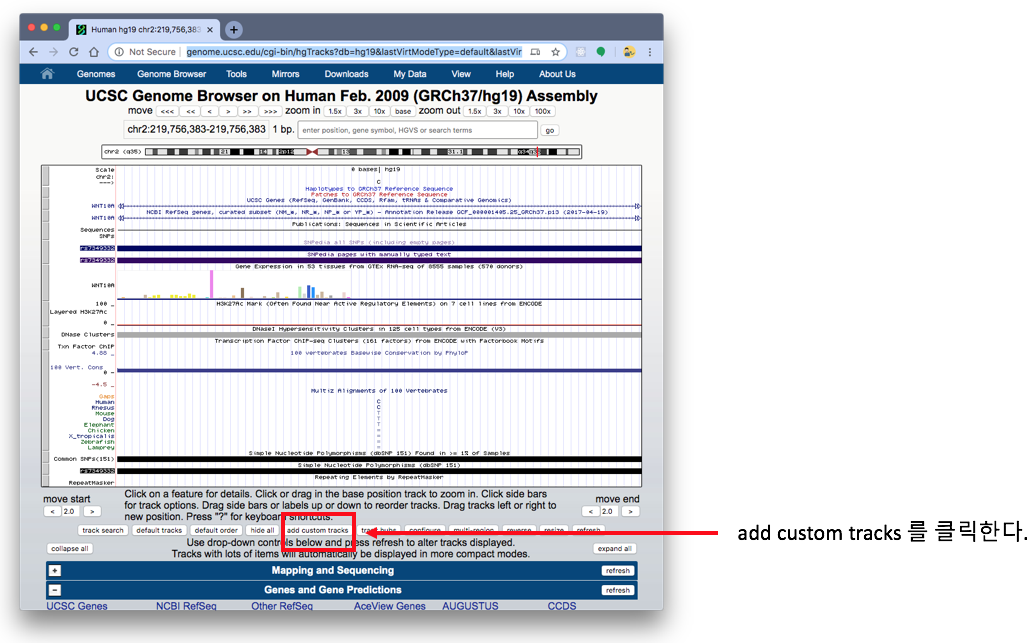Click the Human hg19 tab favicon
1036x643 pixels.
click(81, 30)
